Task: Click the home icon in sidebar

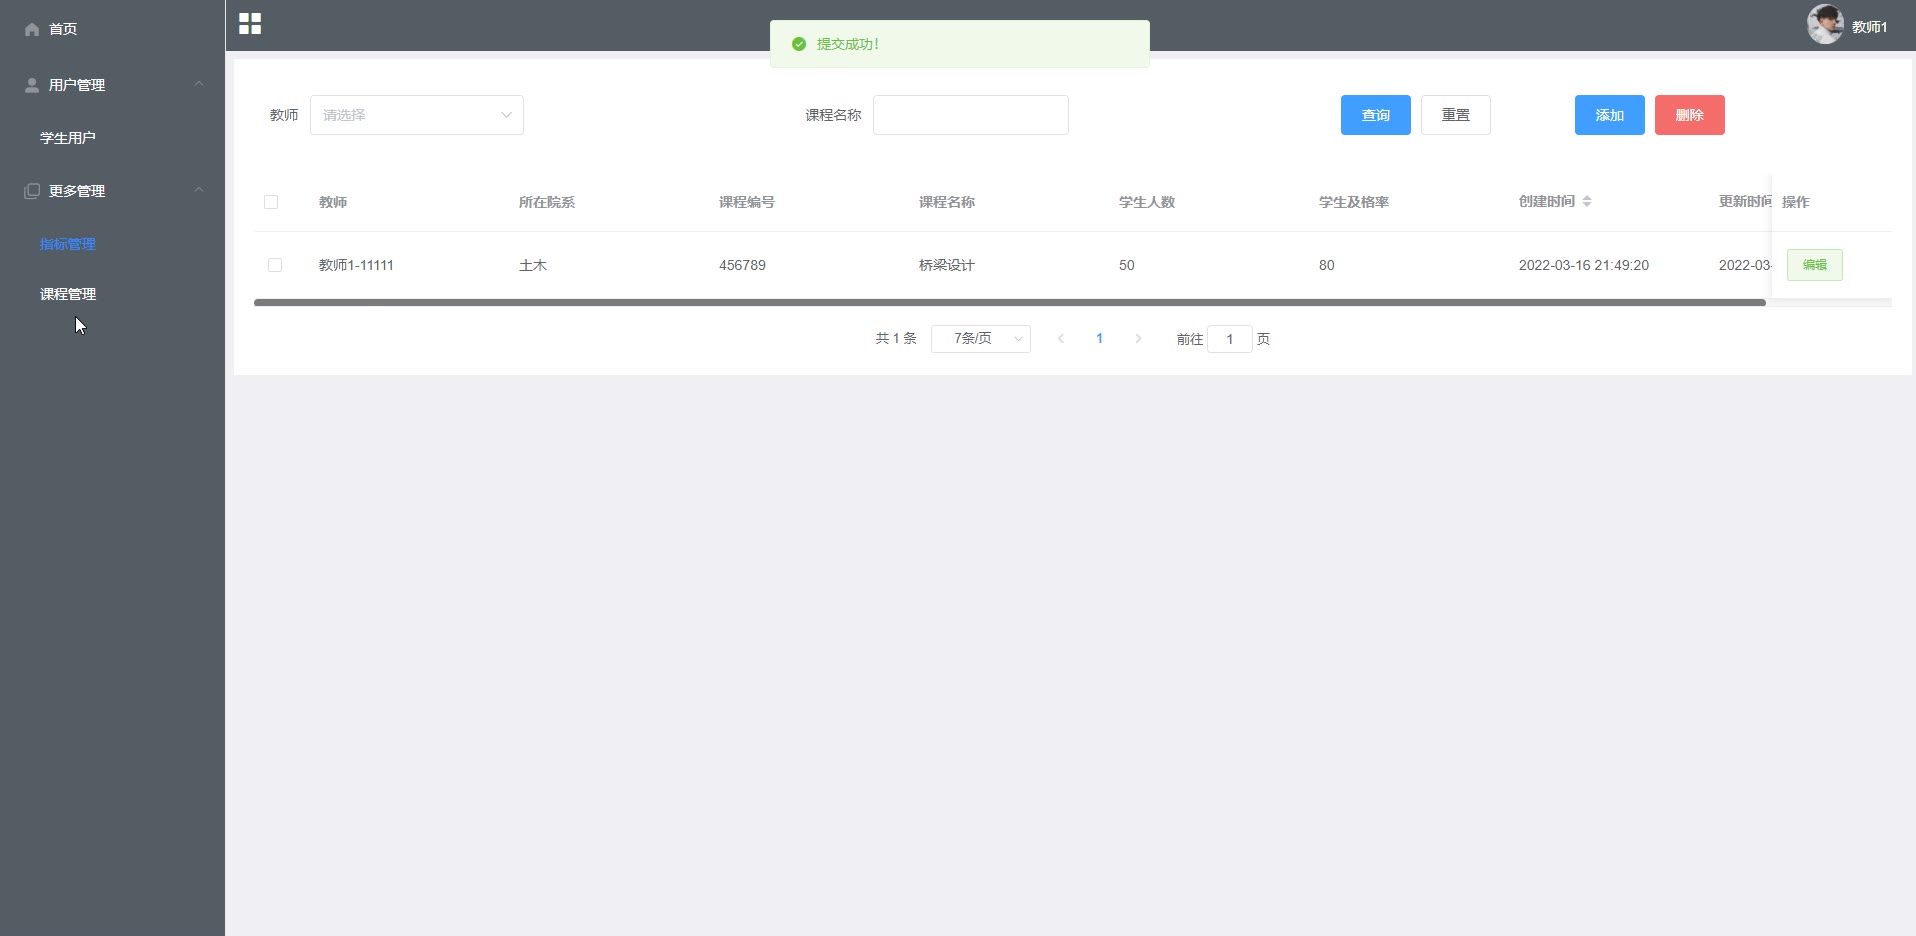Action: 32,29
